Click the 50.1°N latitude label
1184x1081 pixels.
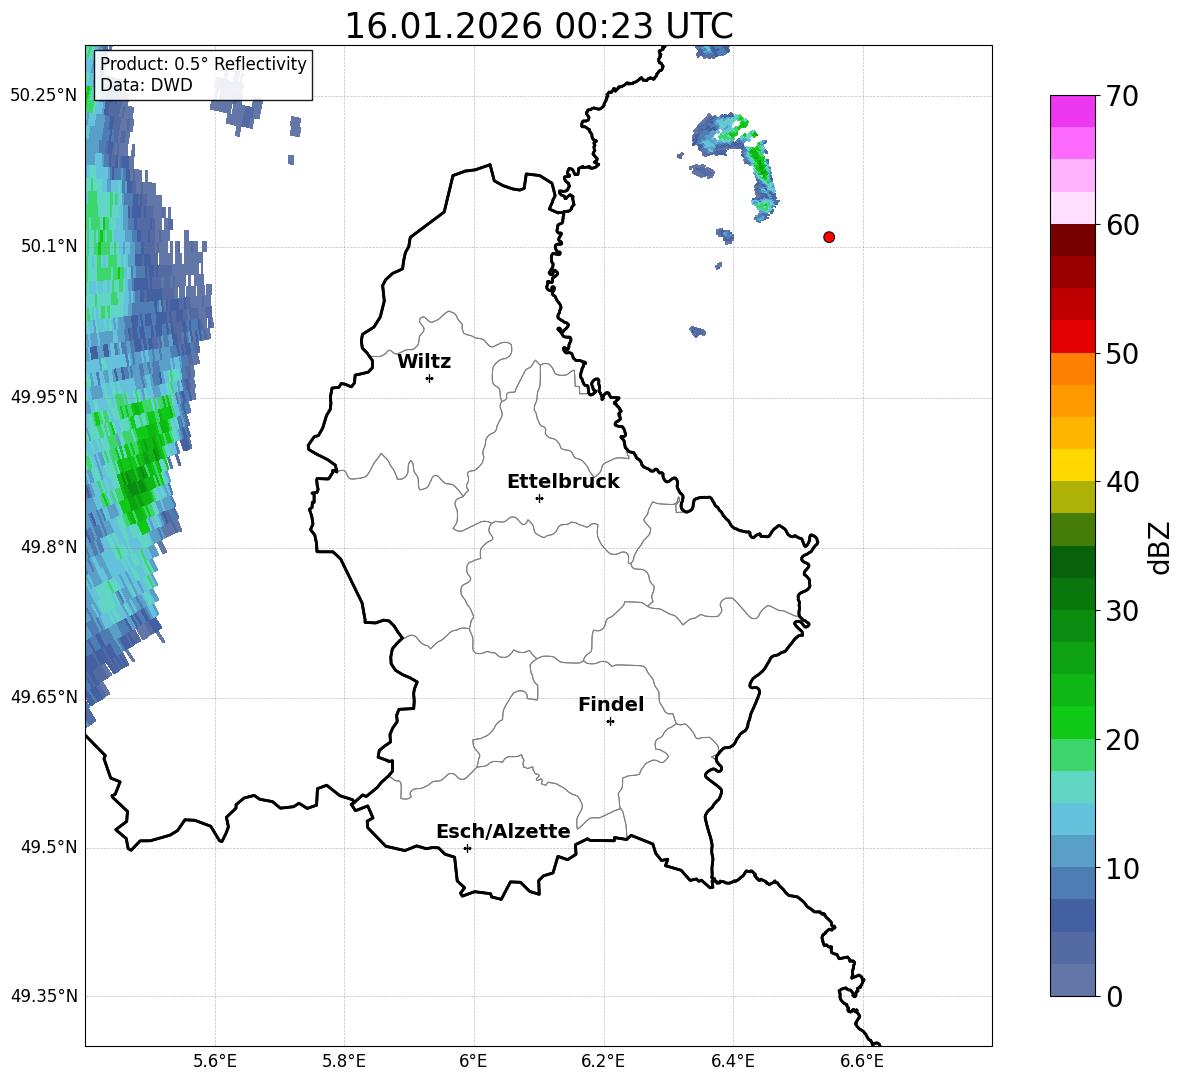click(50, 246)
